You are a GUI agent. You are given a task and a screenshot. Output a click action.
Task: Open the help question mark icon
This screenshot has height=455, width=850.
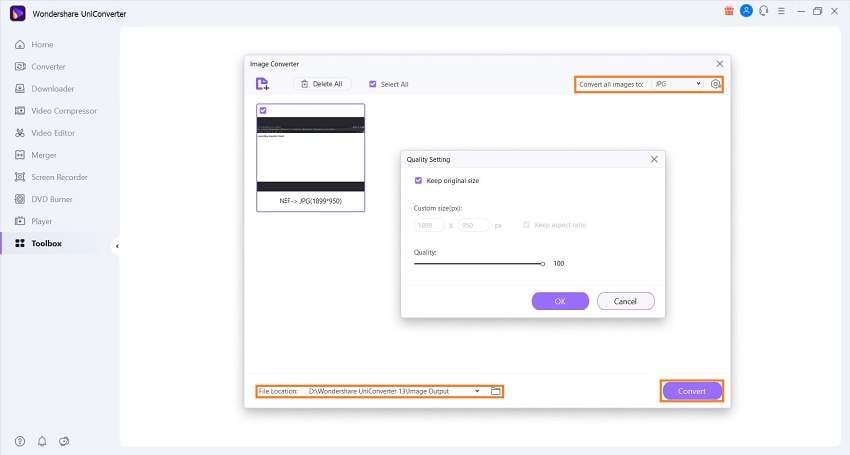click(20, 441)
